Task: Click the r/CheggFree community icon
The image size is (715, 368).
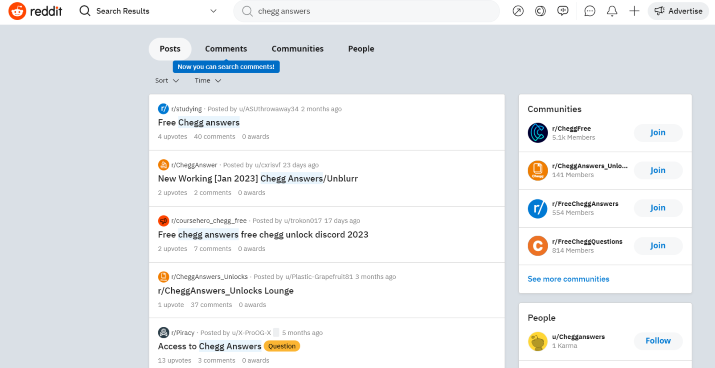Action: click(538, 133)
